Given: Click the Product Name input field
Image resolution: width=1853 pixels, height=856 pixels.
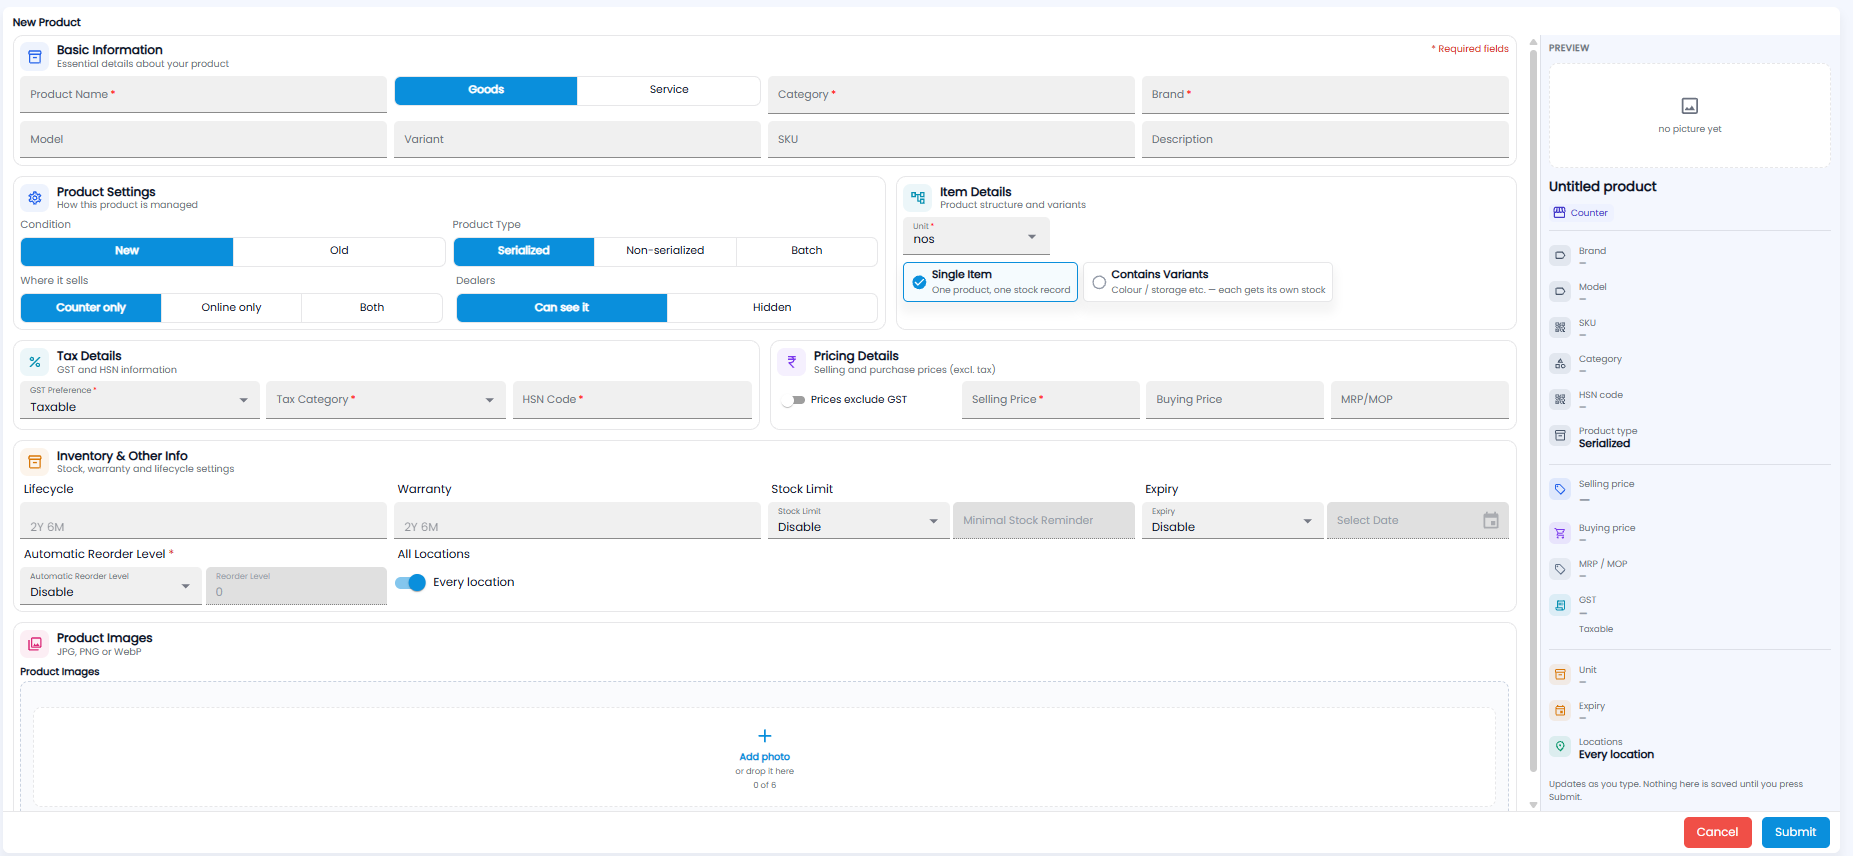Looking at the screenshot, I should click(203, 95).
